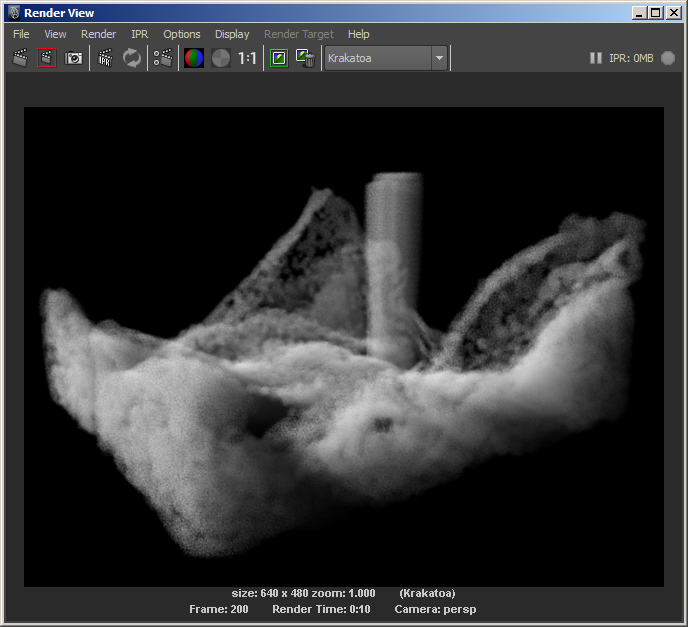Image resolution: width=688 pixels, height=627 pixels.
Task: Click the gray IPR stop octagon indicator
Action: click(668, 58)
